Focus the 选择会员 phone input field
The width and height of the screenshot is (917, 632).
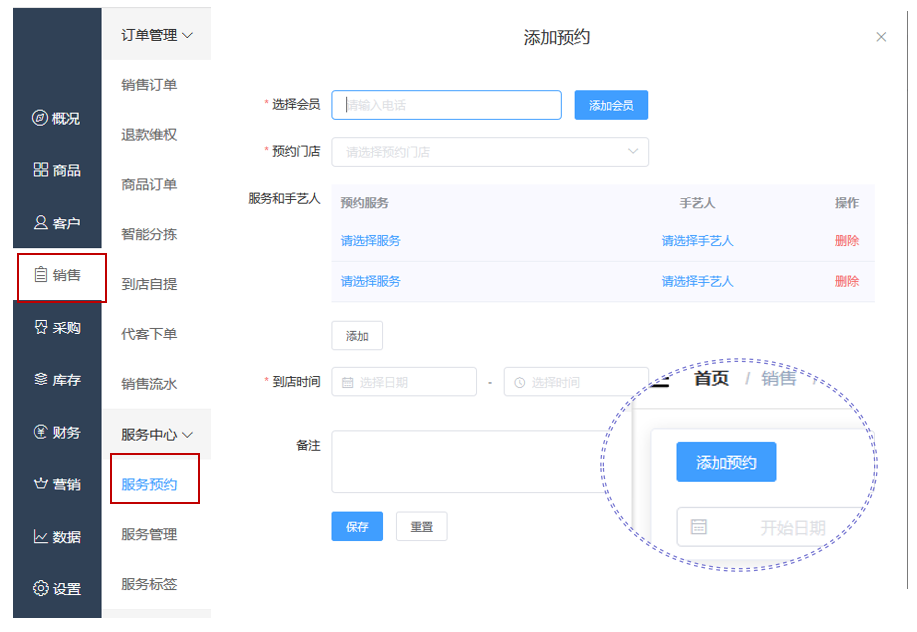[446, 105]
